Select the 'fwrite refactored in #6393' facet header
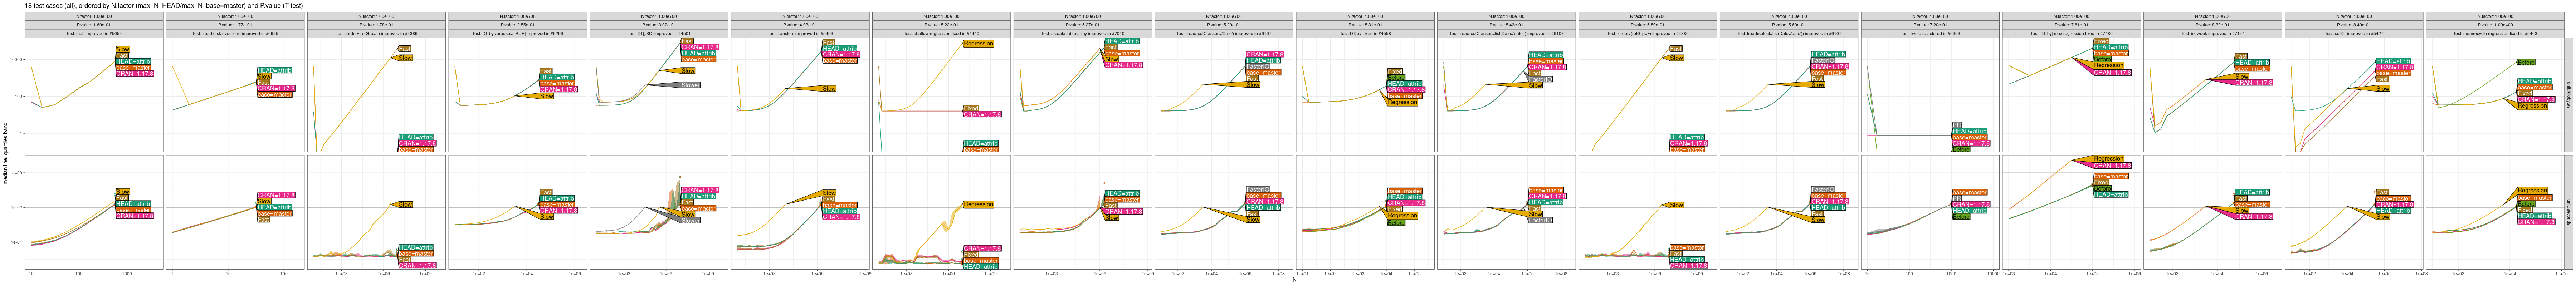The width and height of the screenshot is (2576, 286). (1929, 33)
